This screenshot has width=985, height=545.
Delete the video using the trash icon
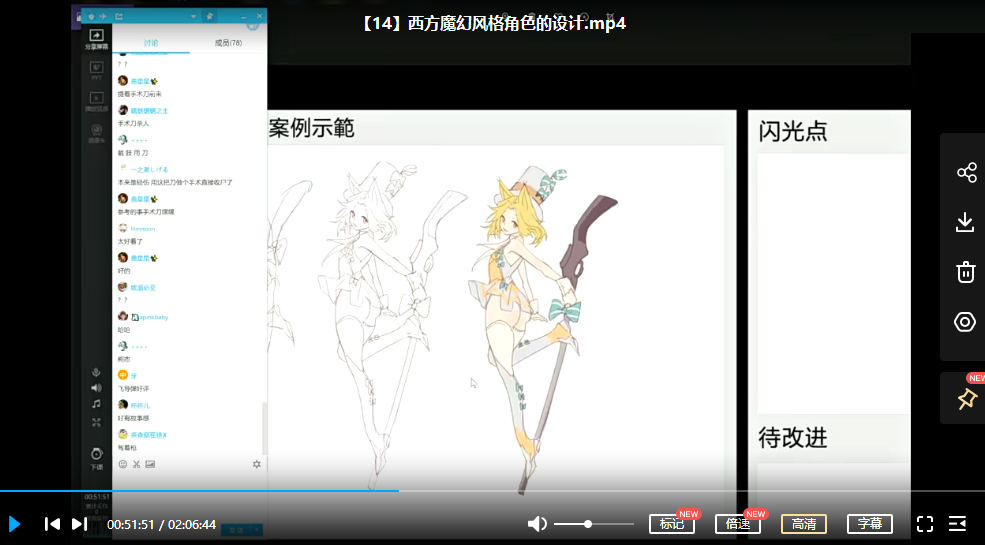(965, 272)
